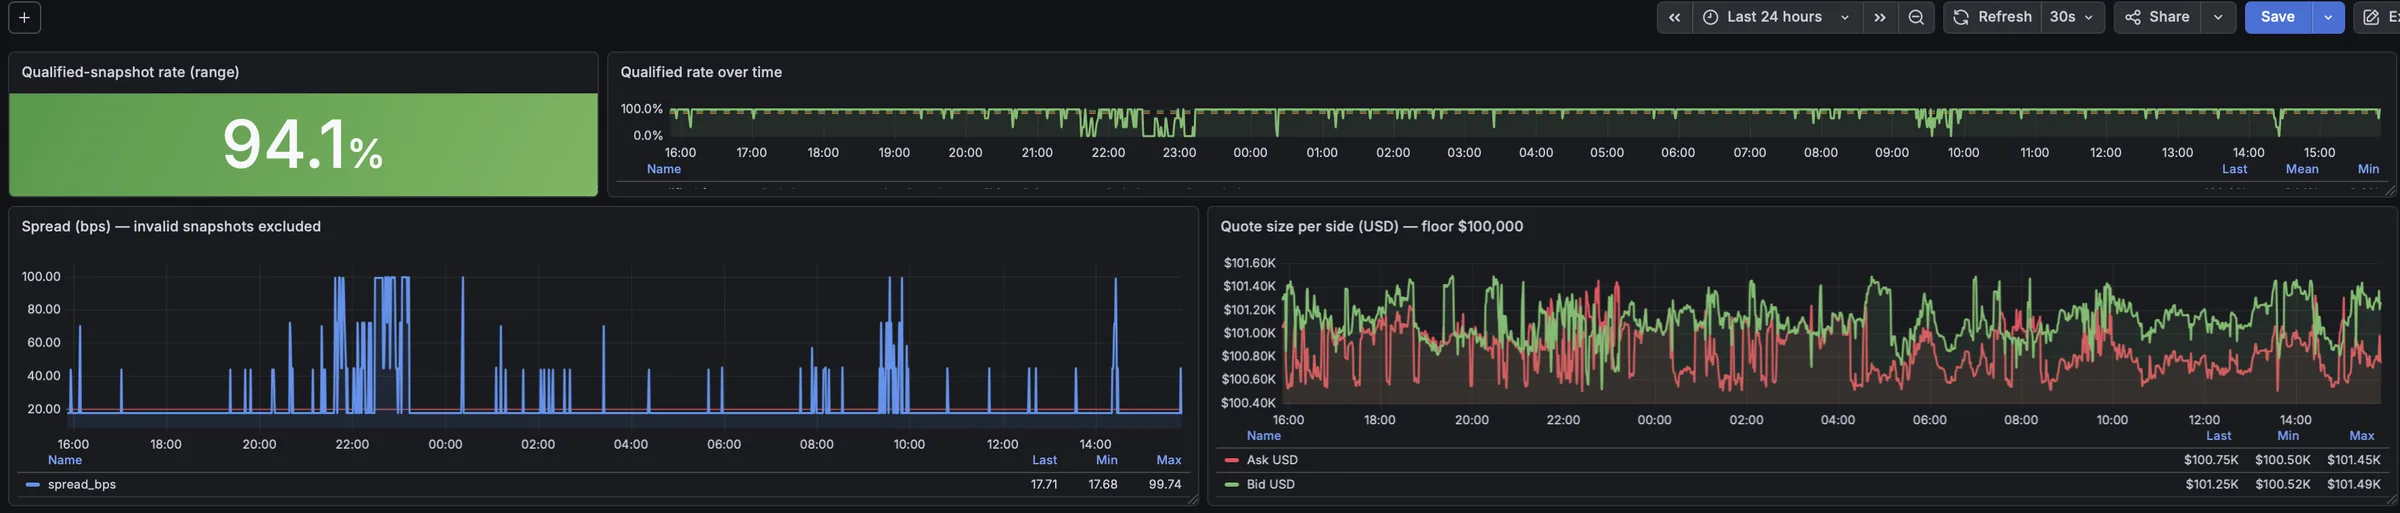2400x513 pixels.
Task: Click Ask USD Last value $100.75K
Action: (2211, 460)
